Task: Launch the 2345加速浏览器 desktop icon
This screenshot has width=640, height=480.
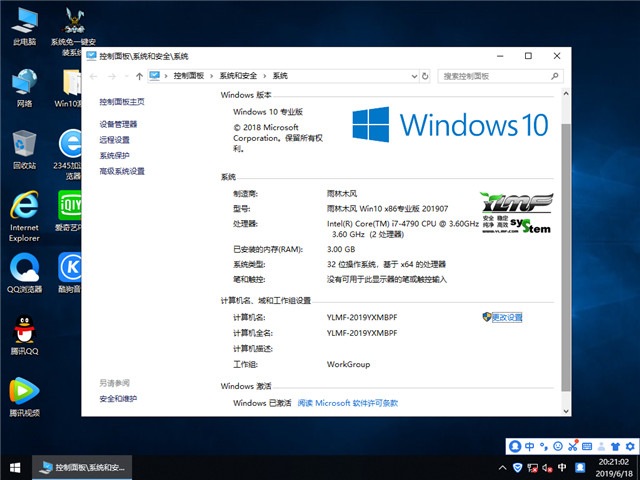Action: pos(69,154)
